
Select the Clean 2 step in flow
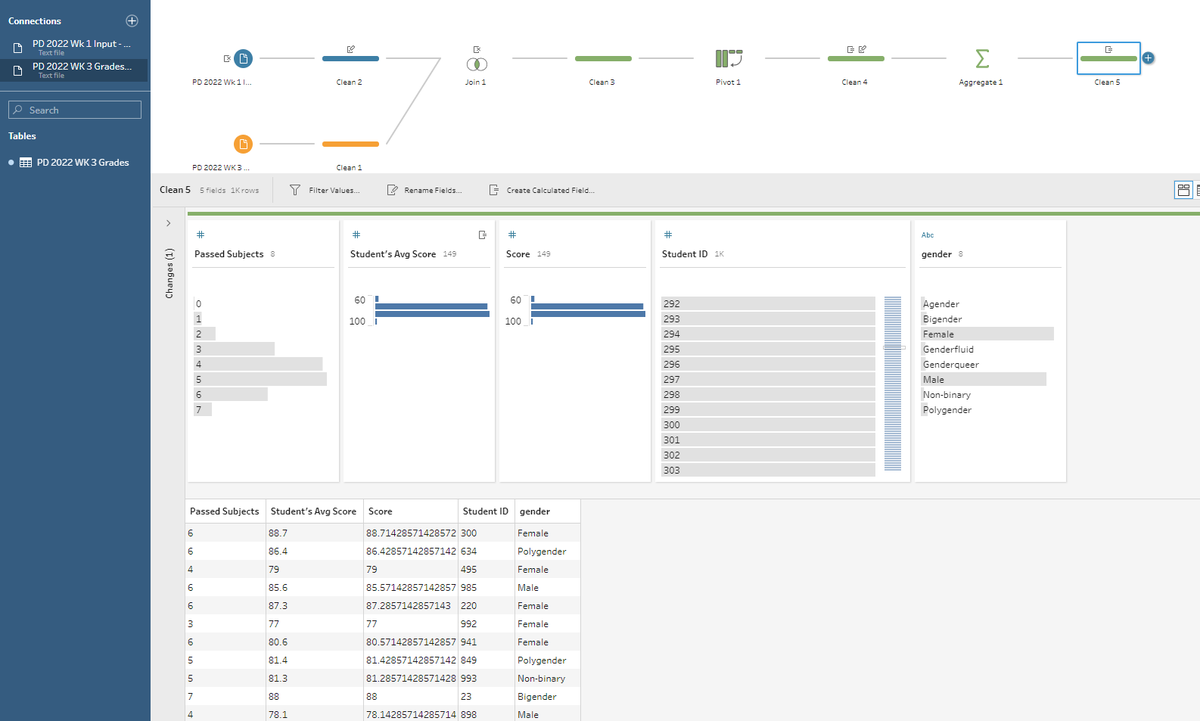coord(350,58)
